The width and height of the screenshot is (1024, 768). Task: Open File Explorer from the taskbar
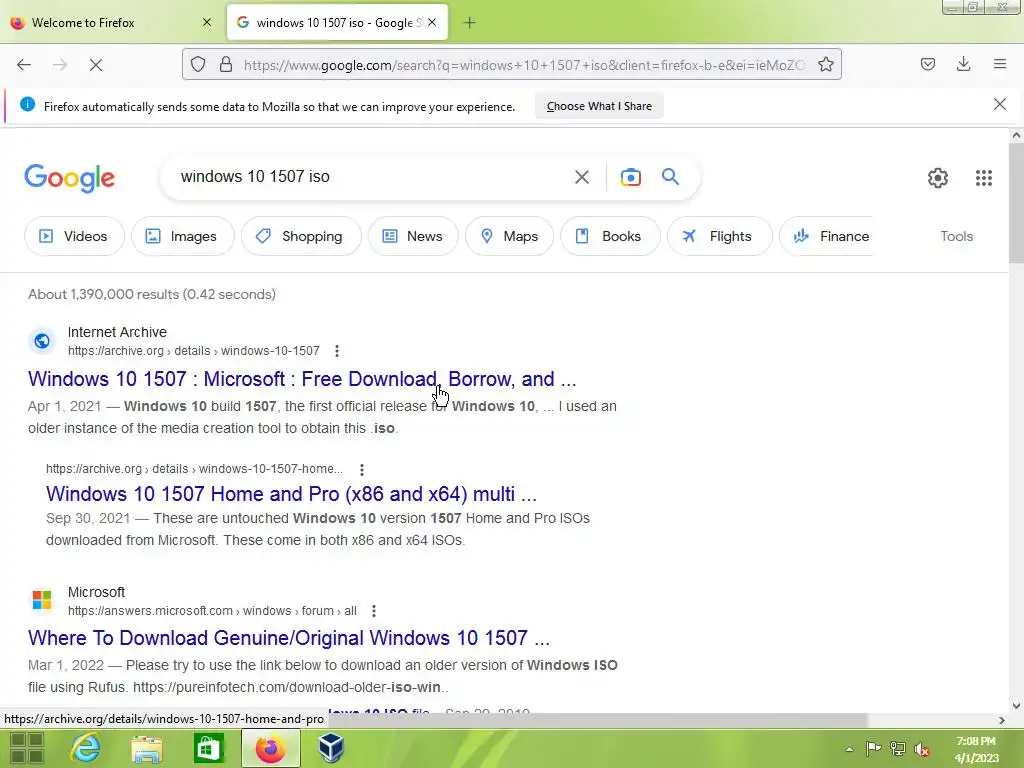pos(147,748)
